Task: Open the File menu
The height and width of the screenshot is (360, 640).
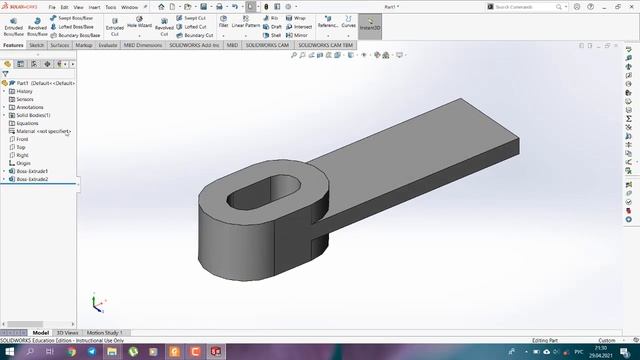Action: coord(52,7)
